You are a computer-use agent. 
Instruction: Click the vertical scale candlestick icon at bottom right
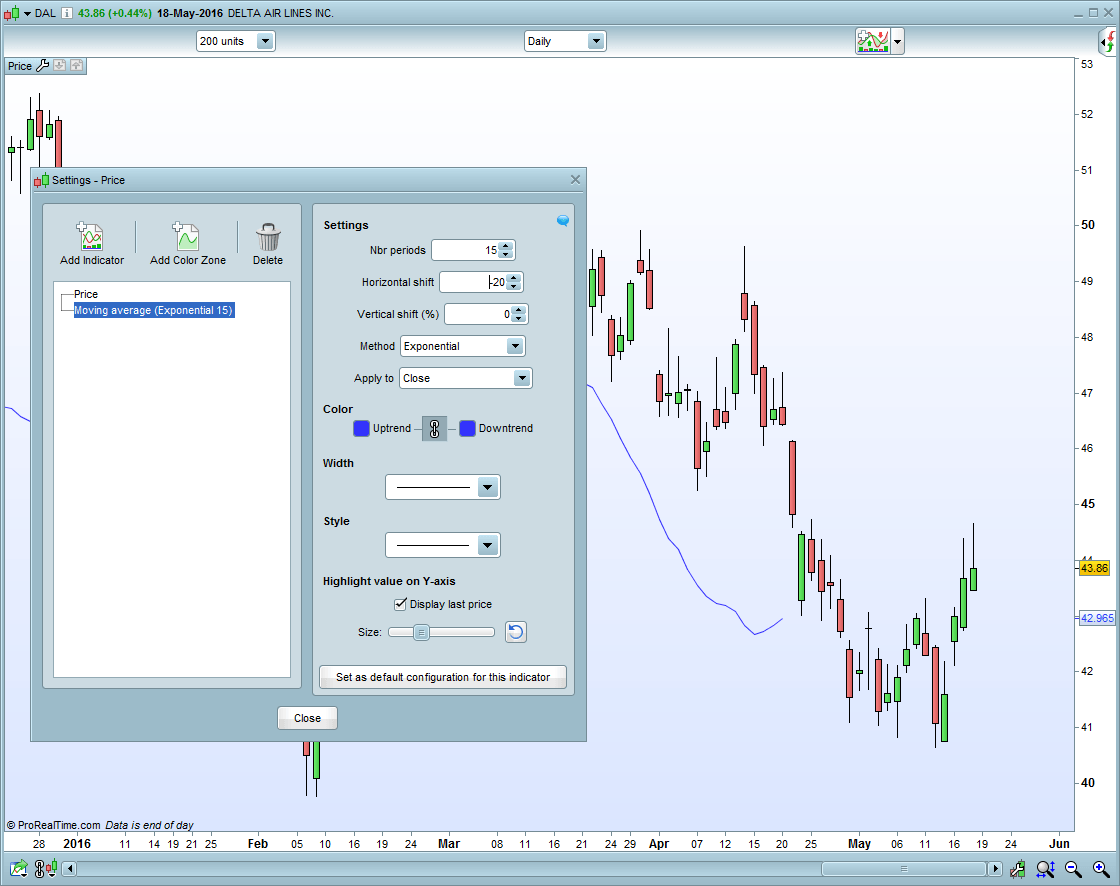1018,869
